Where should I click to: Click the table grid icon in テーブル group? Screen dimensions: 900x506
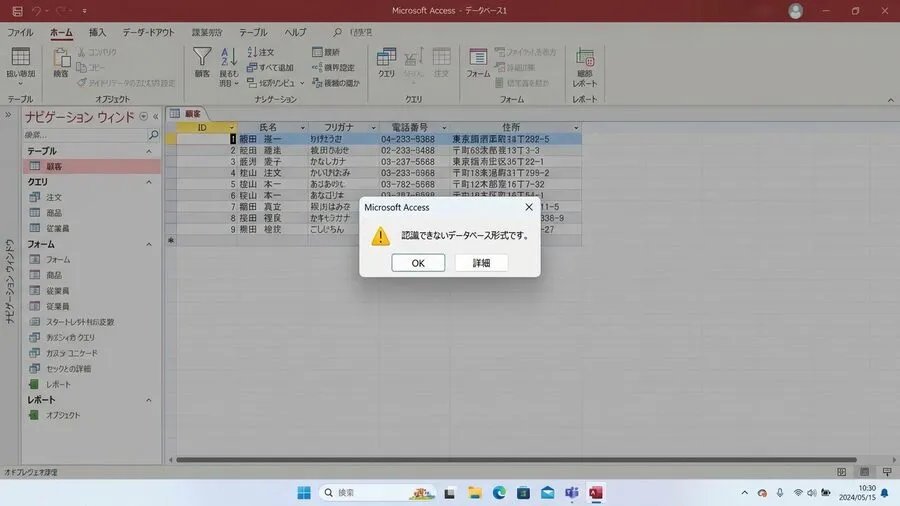click(21, 57)
